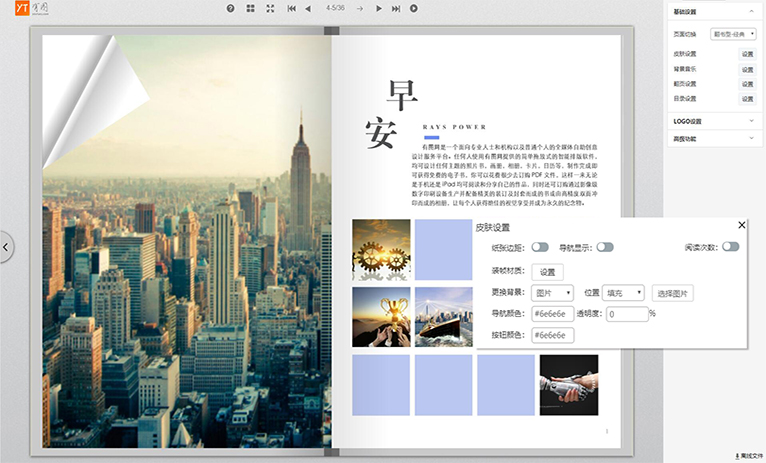
Task: Open the 位置 填充 dropdown
Action: [624, 293]
